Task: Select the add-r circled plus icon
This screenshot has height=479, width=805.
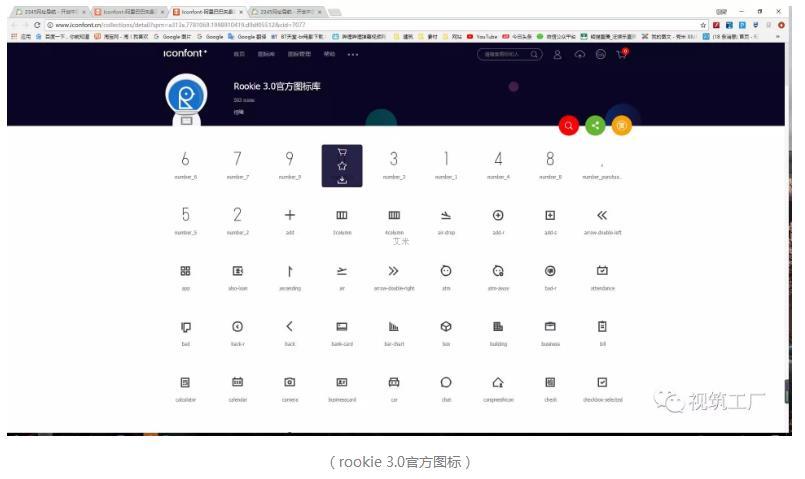Action: click(498, 215)
